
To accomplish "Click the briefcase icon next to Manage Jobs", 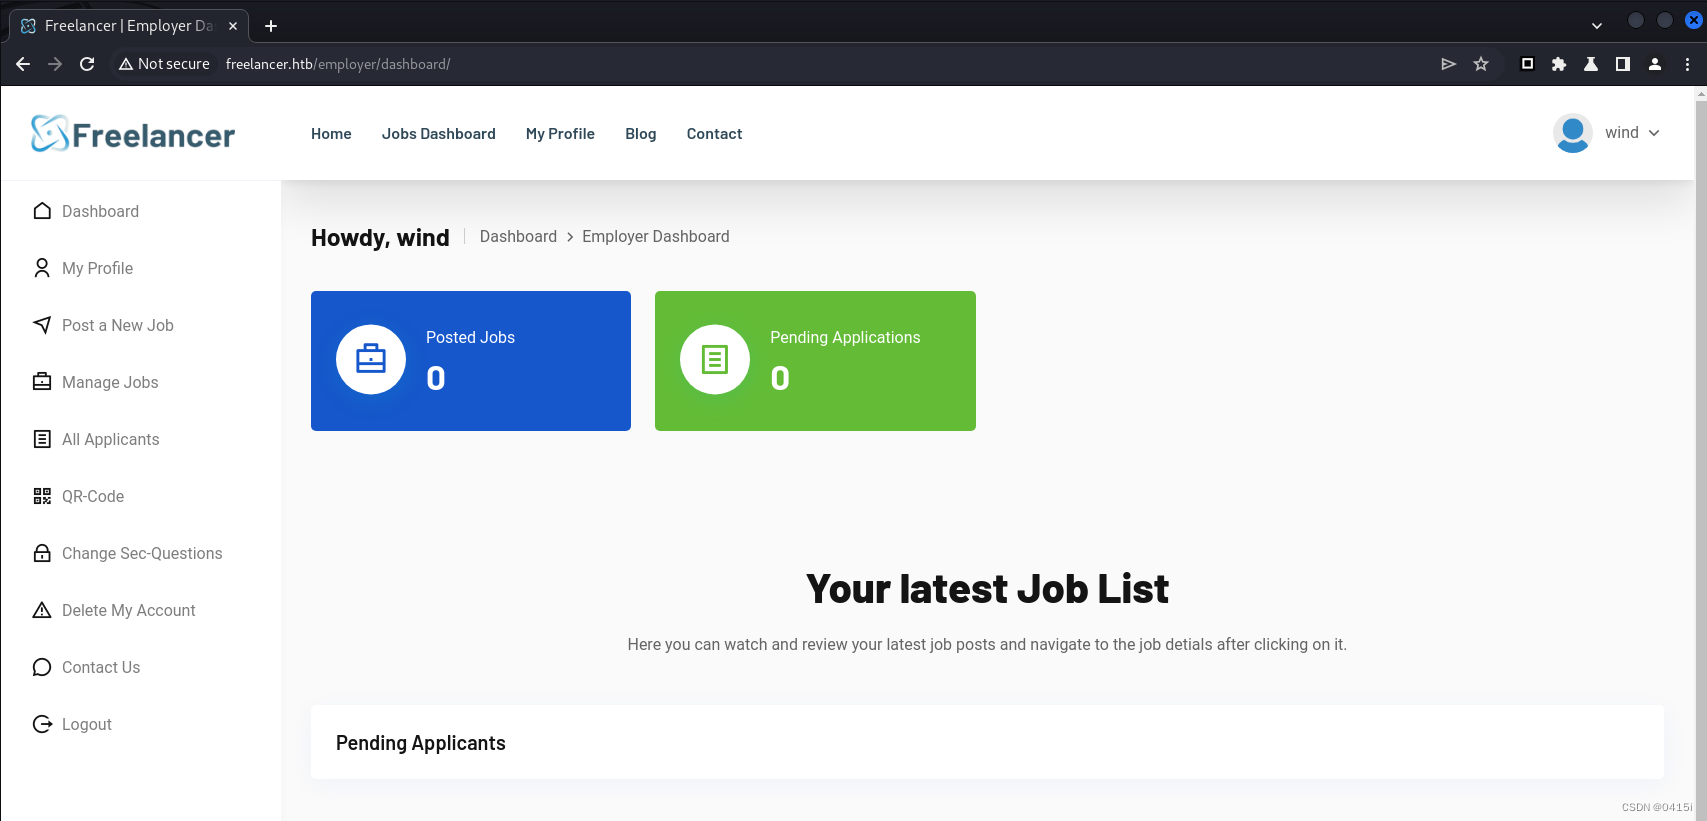I will pyautogui.click(x=42, y=382).
